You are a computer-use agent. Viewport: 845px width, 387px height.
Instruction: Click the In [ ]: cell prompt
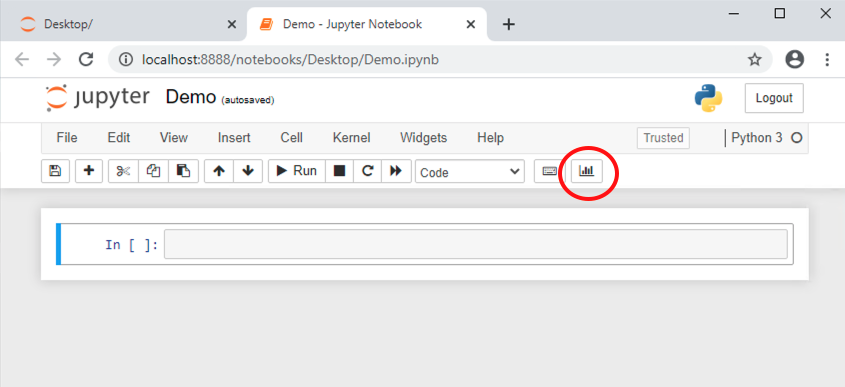(x=132, y=245)
